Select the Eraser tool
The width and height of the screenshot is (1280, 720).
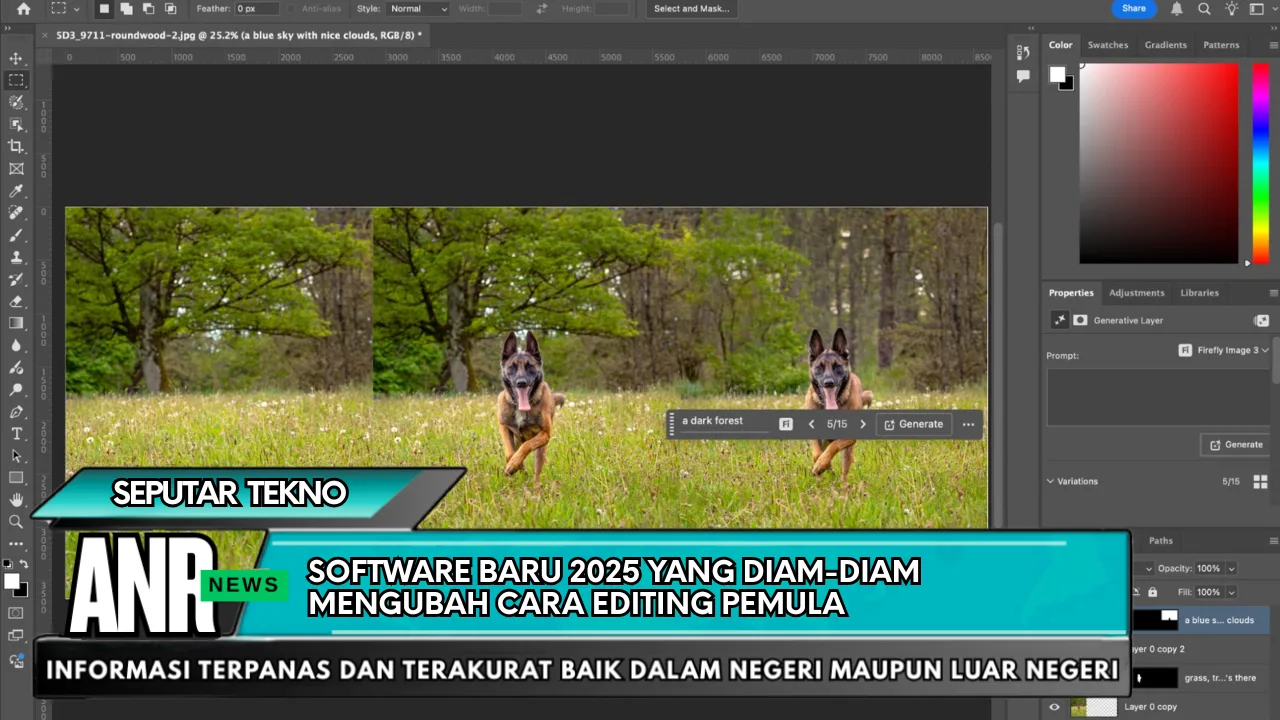pos(16,301)
